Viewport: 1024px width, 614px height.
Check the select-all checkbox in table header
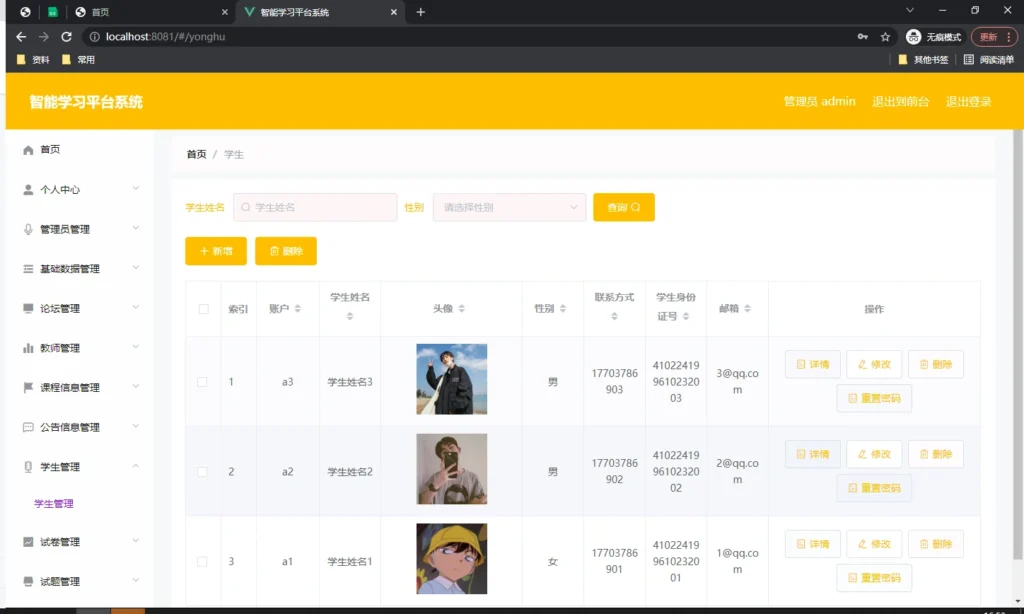click(x=202, y=309)
